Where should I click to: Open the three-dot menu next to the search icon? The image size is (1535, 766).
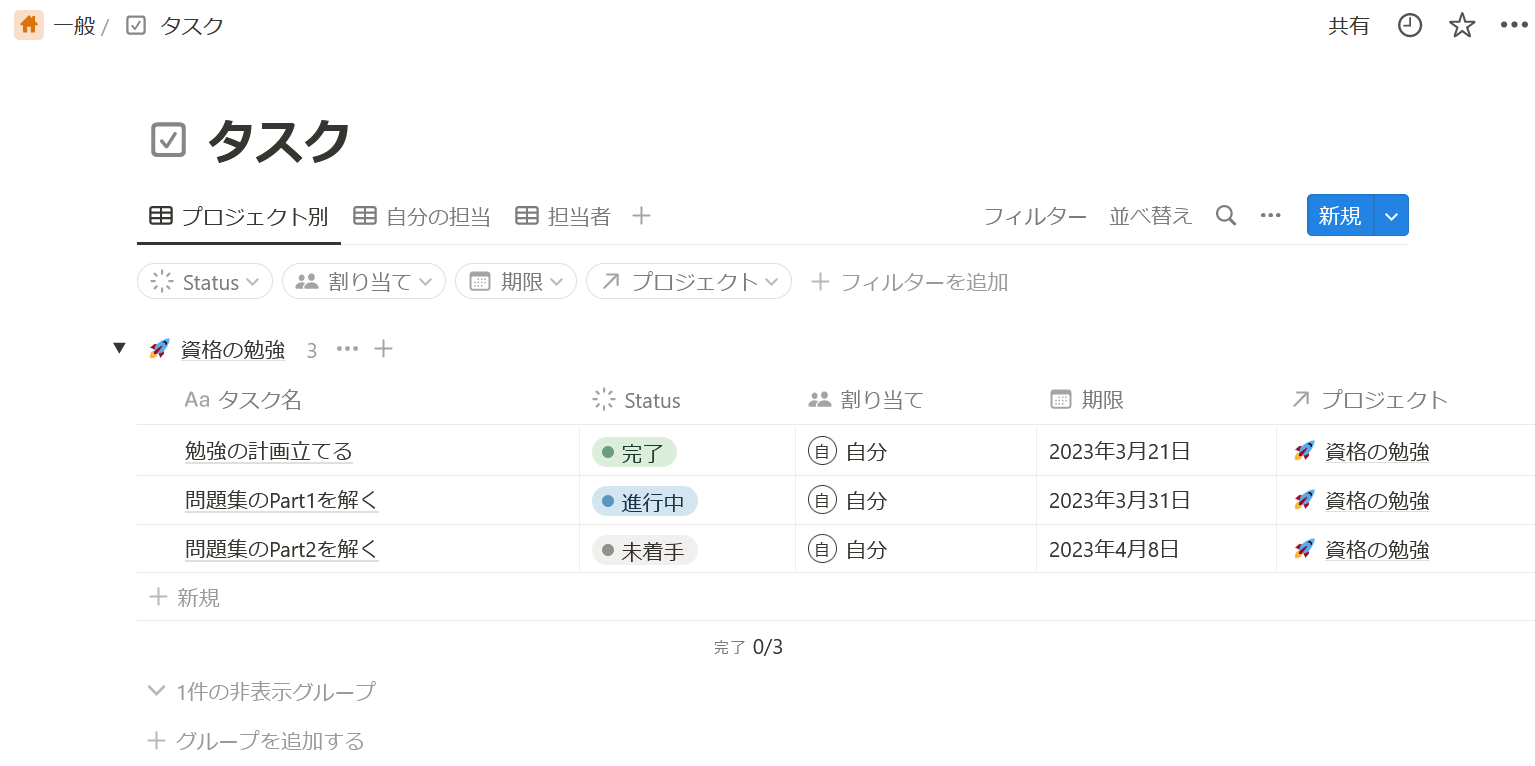pos(1270,215)
